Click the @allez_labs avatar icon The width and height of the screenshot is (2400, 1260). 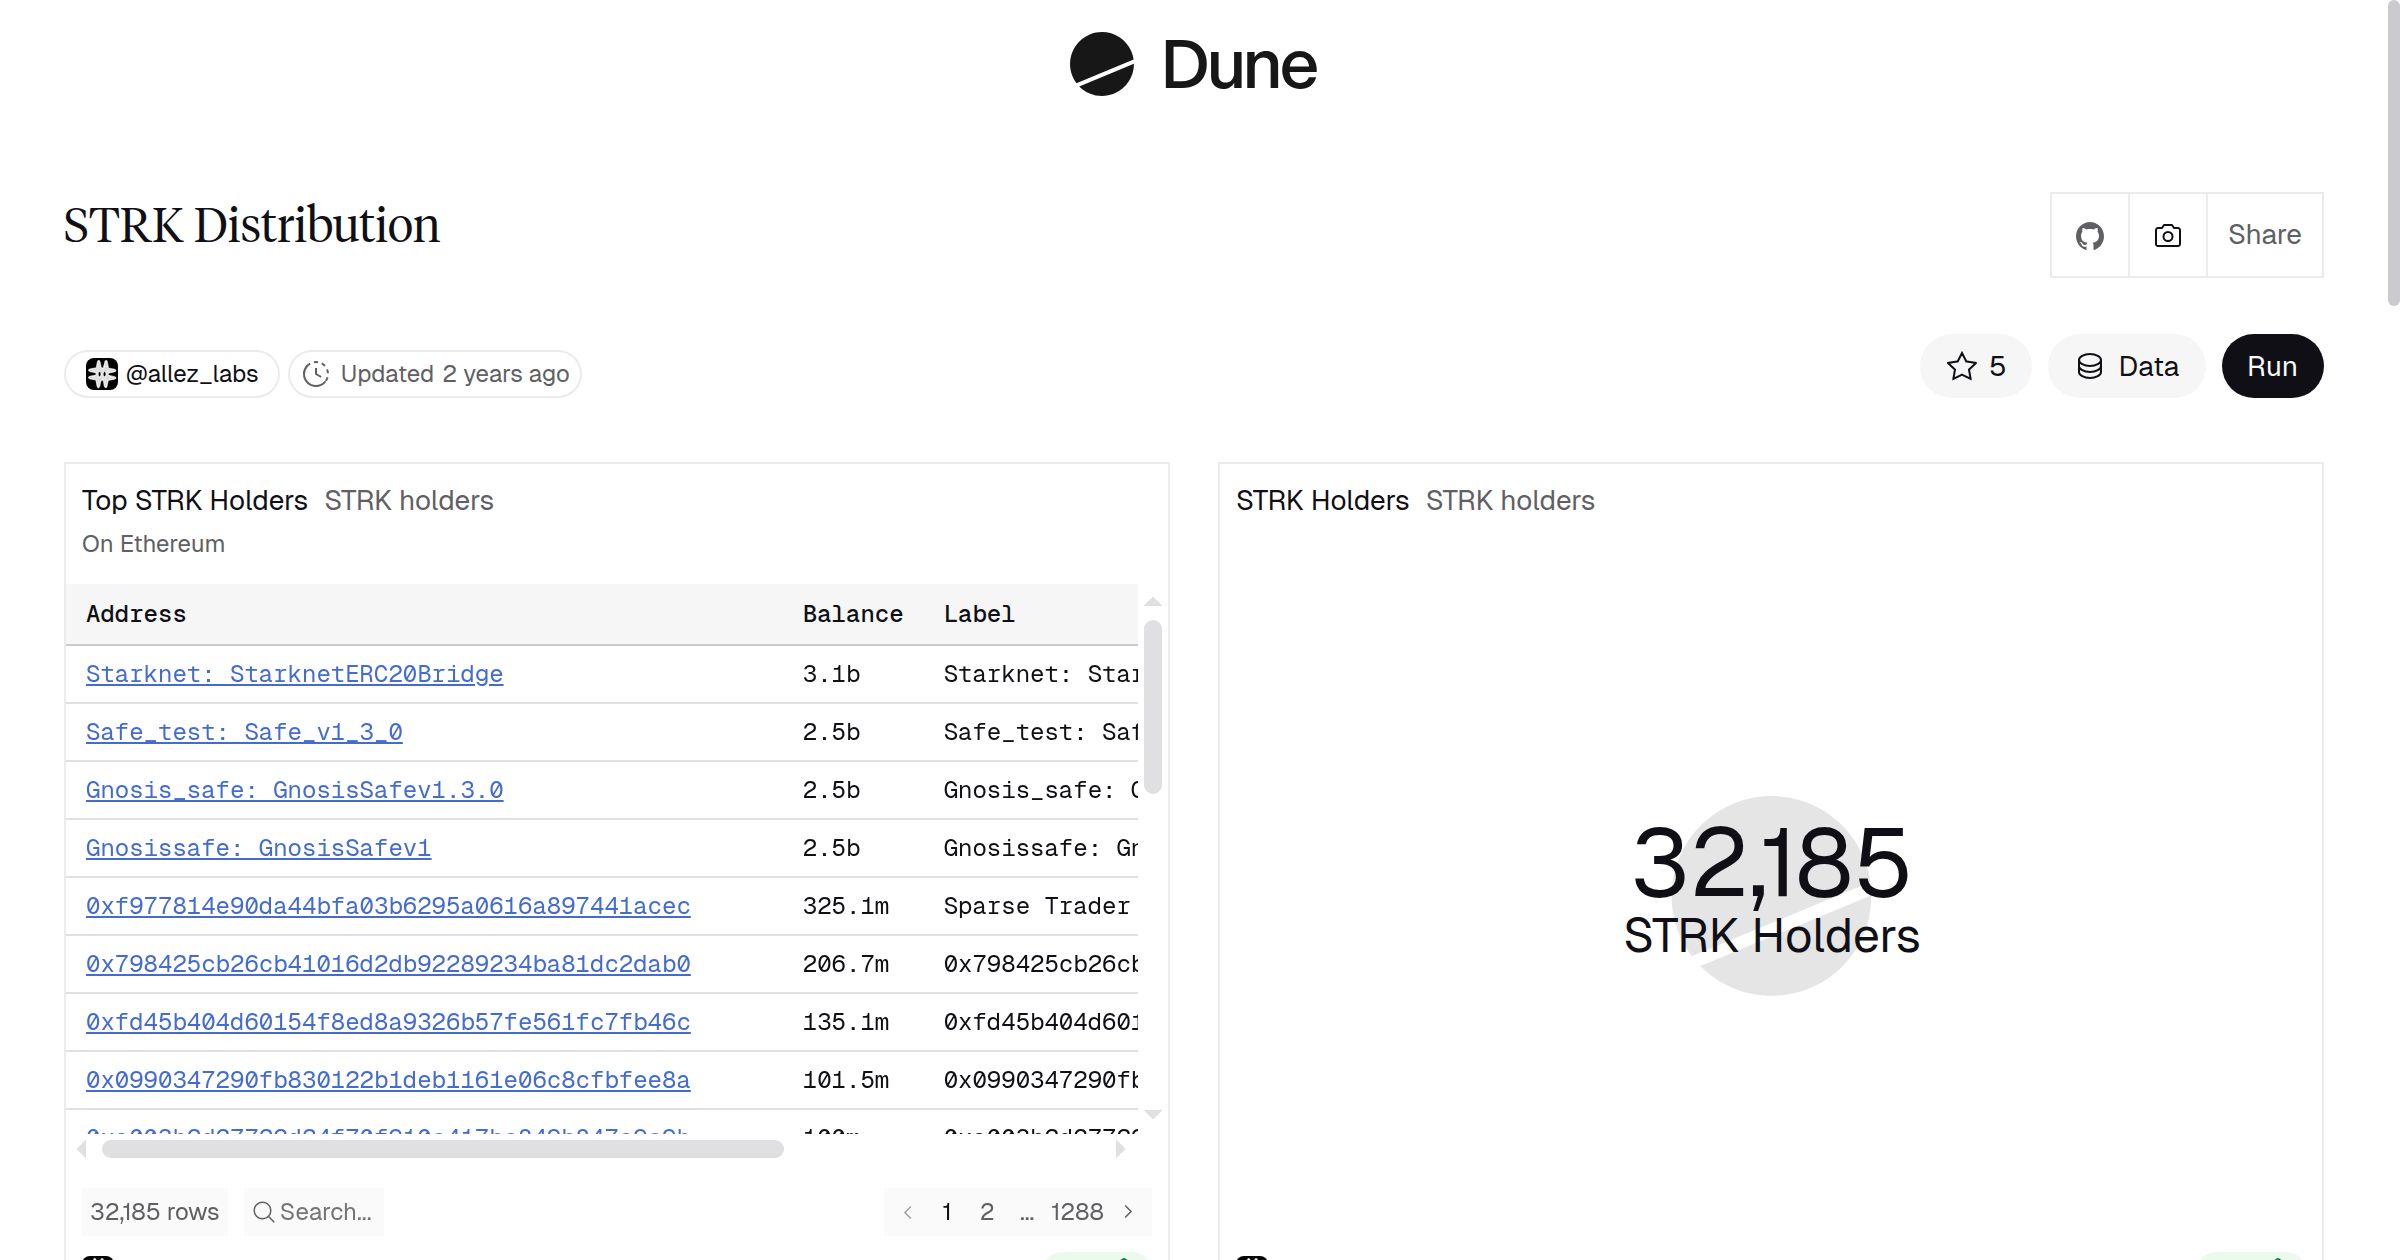point(103,373)
